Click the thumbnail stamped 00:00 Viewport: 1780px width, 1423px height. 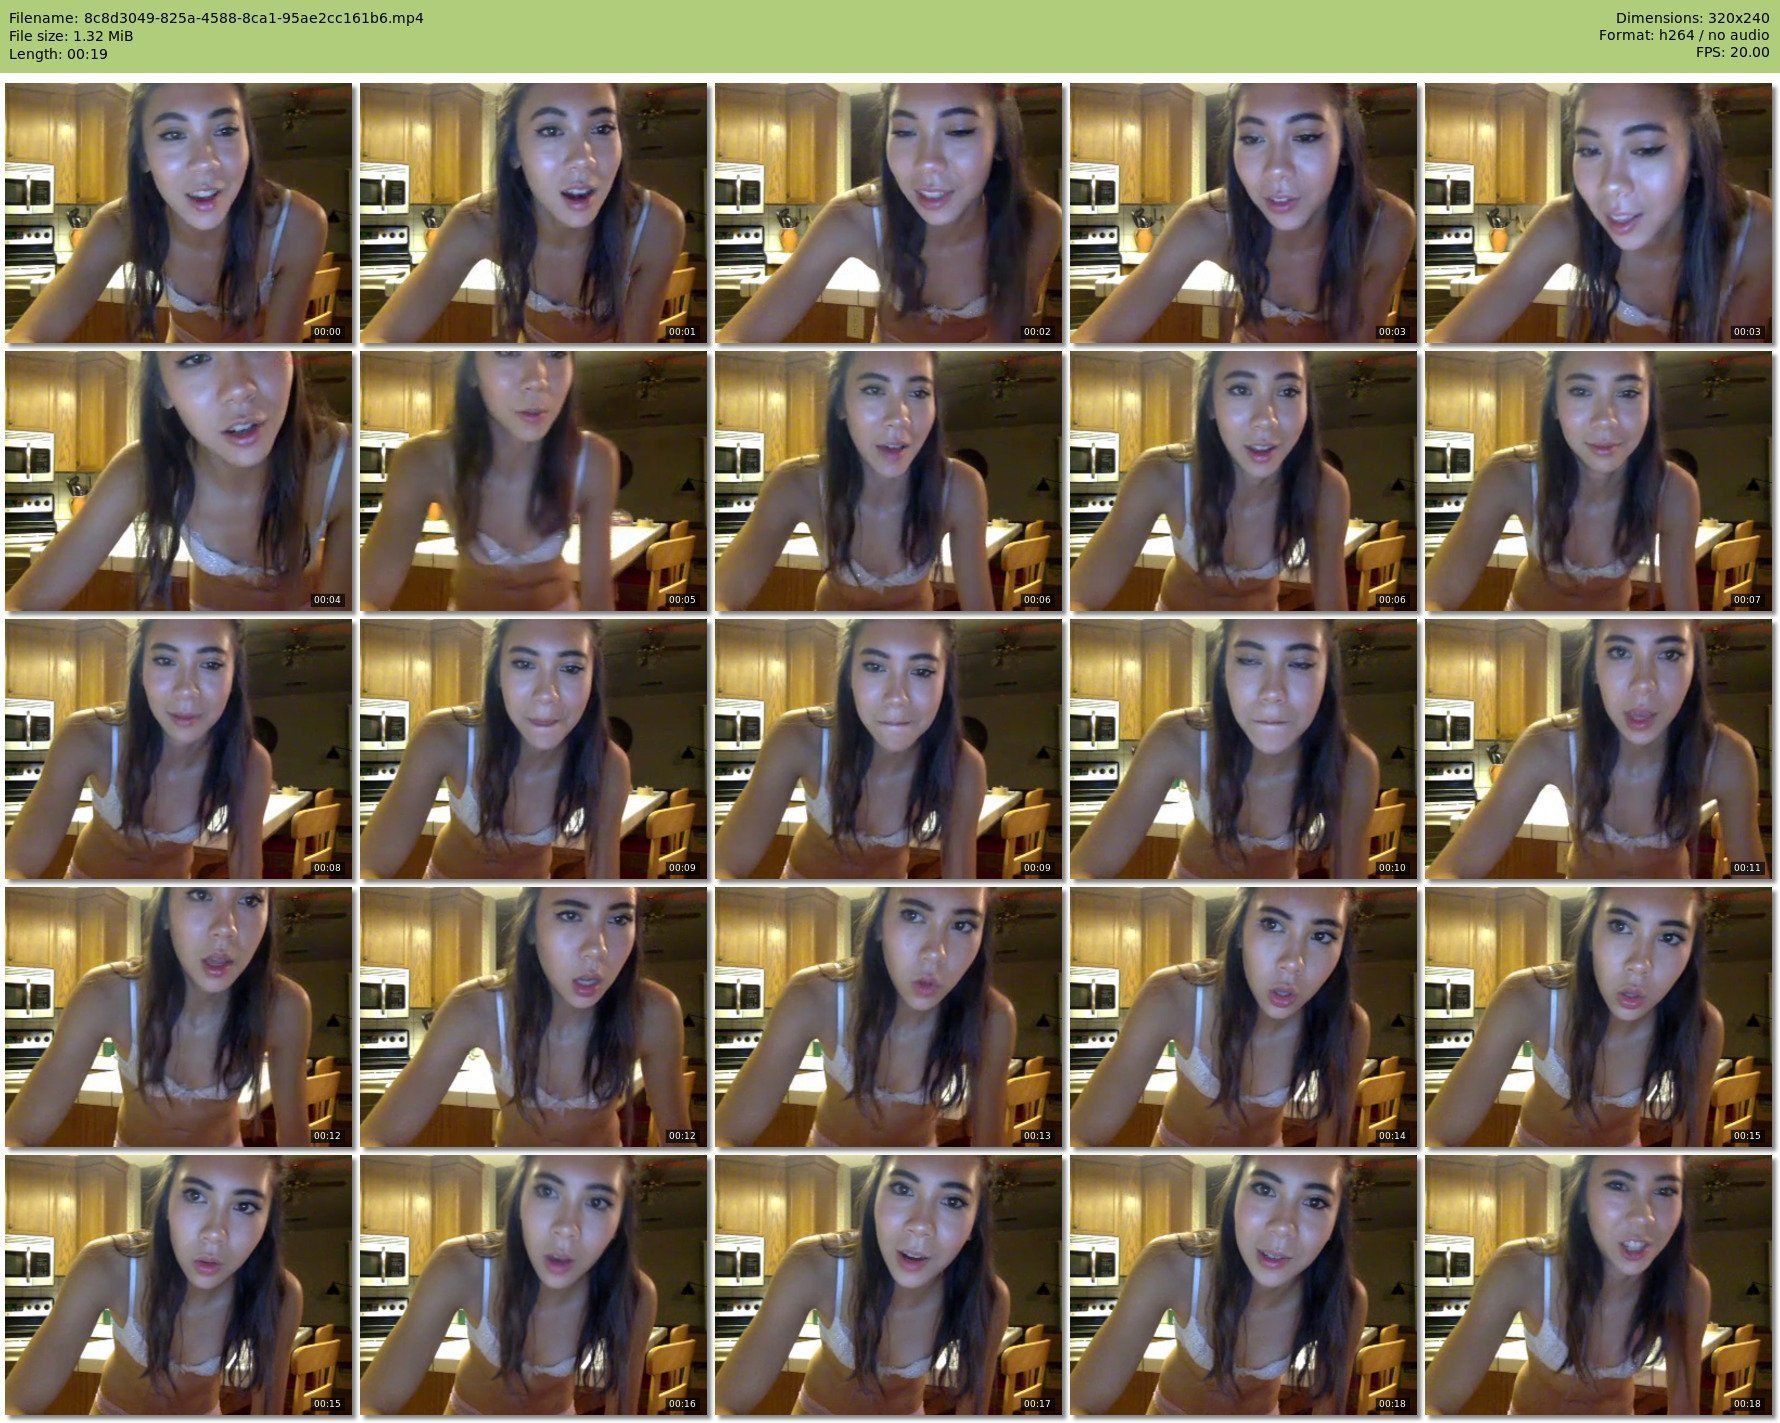(178, 213)
